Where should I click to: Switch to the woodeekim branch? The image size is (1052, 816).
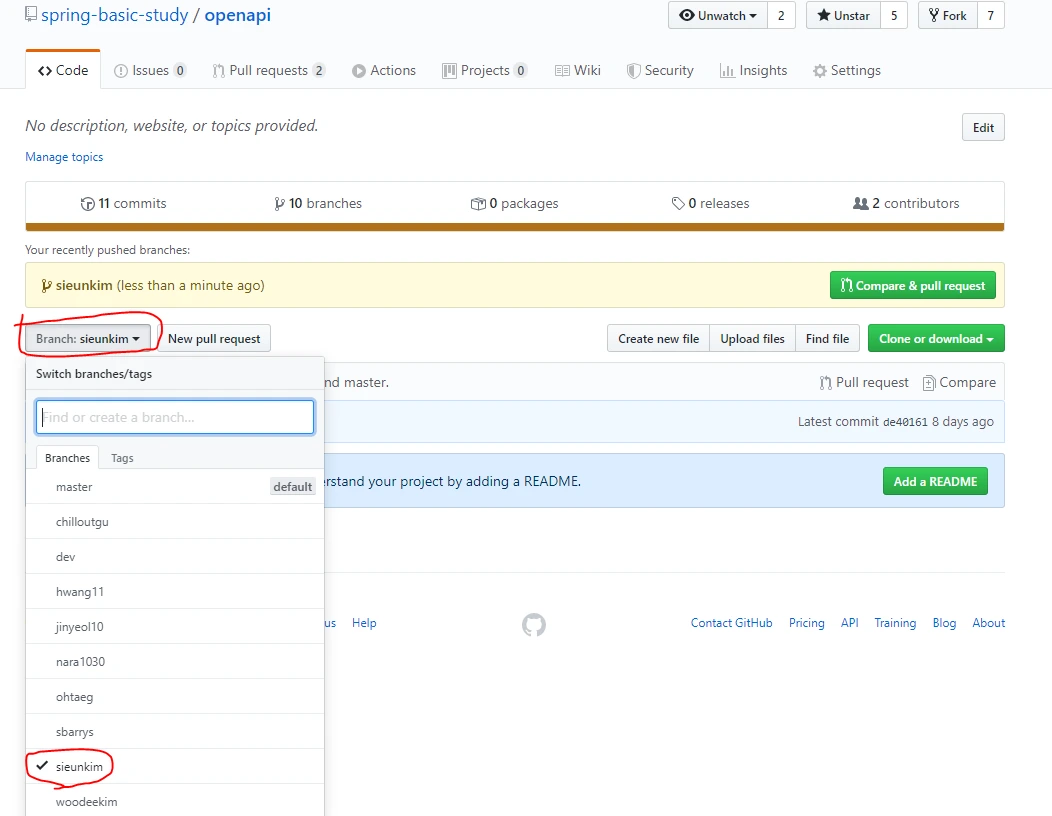(x=175, y=801)
